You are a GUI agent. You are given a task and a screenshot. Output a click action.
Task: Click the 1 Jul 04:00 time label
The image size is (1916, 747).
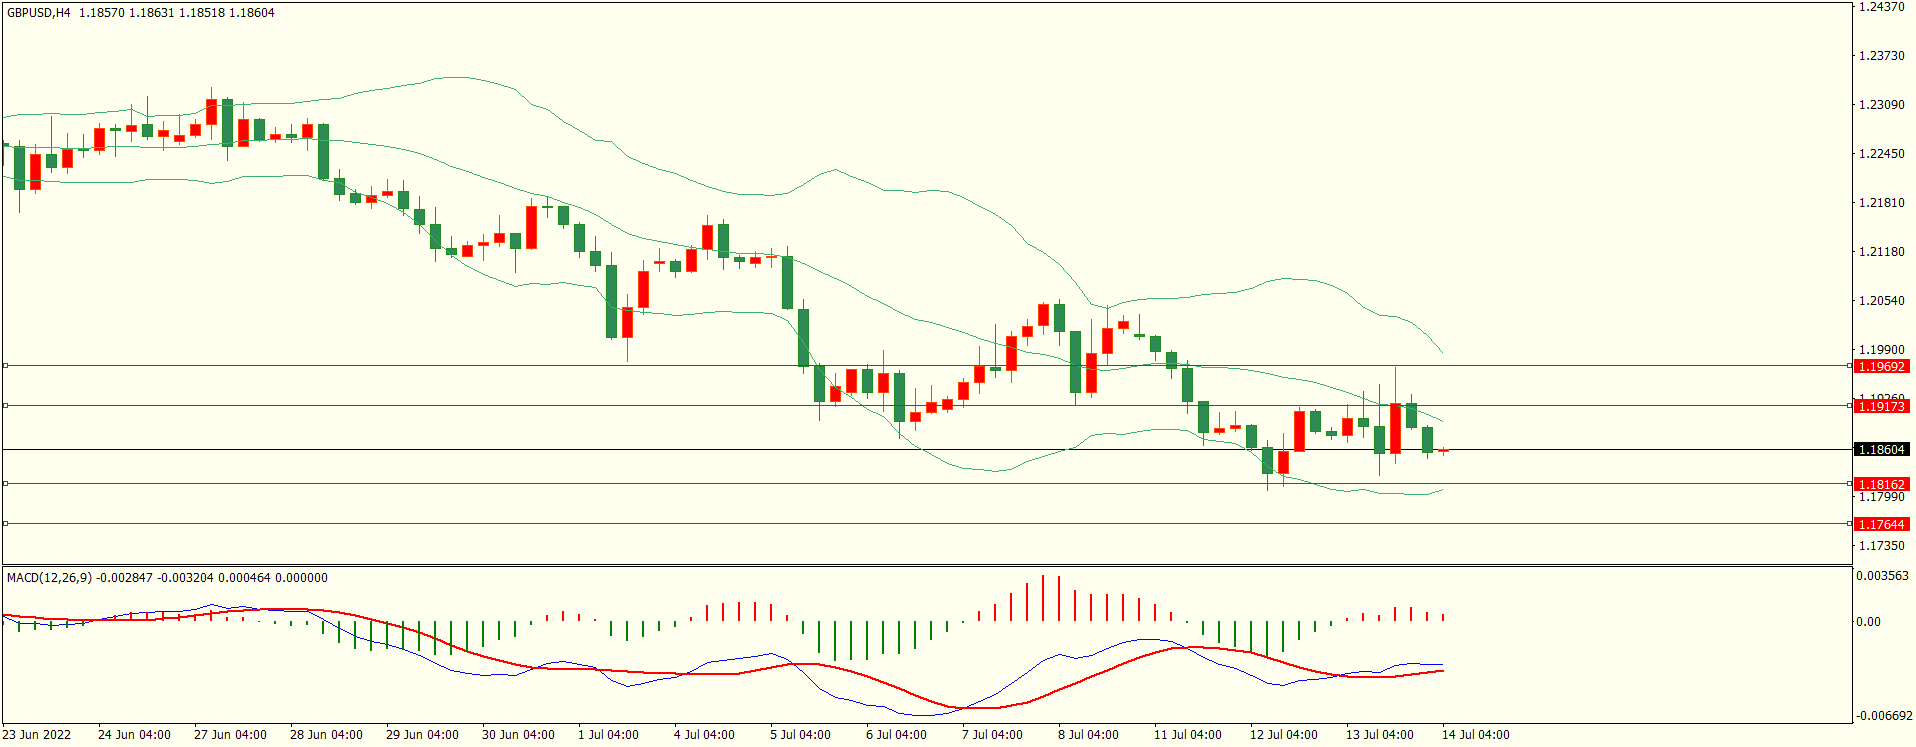[608, 735]
